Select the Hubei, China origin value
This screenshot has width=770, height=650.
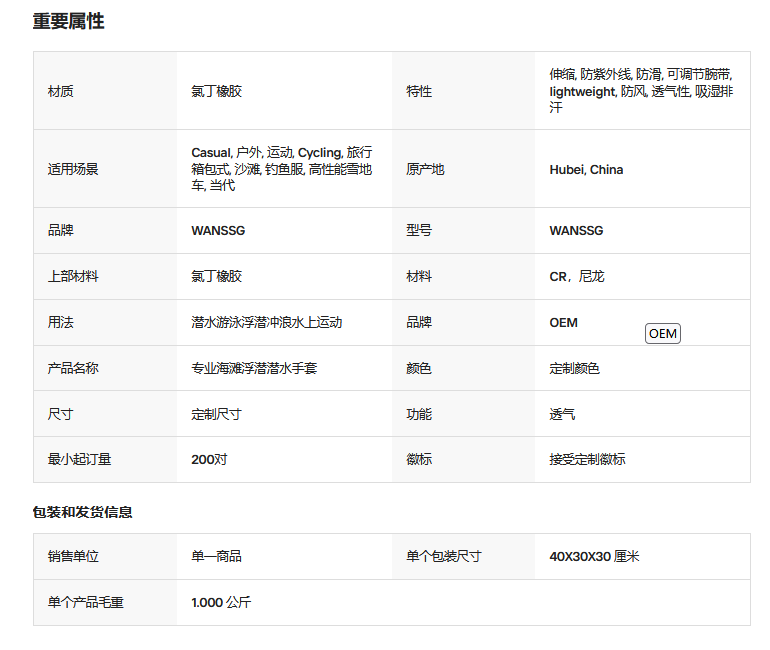586,170
